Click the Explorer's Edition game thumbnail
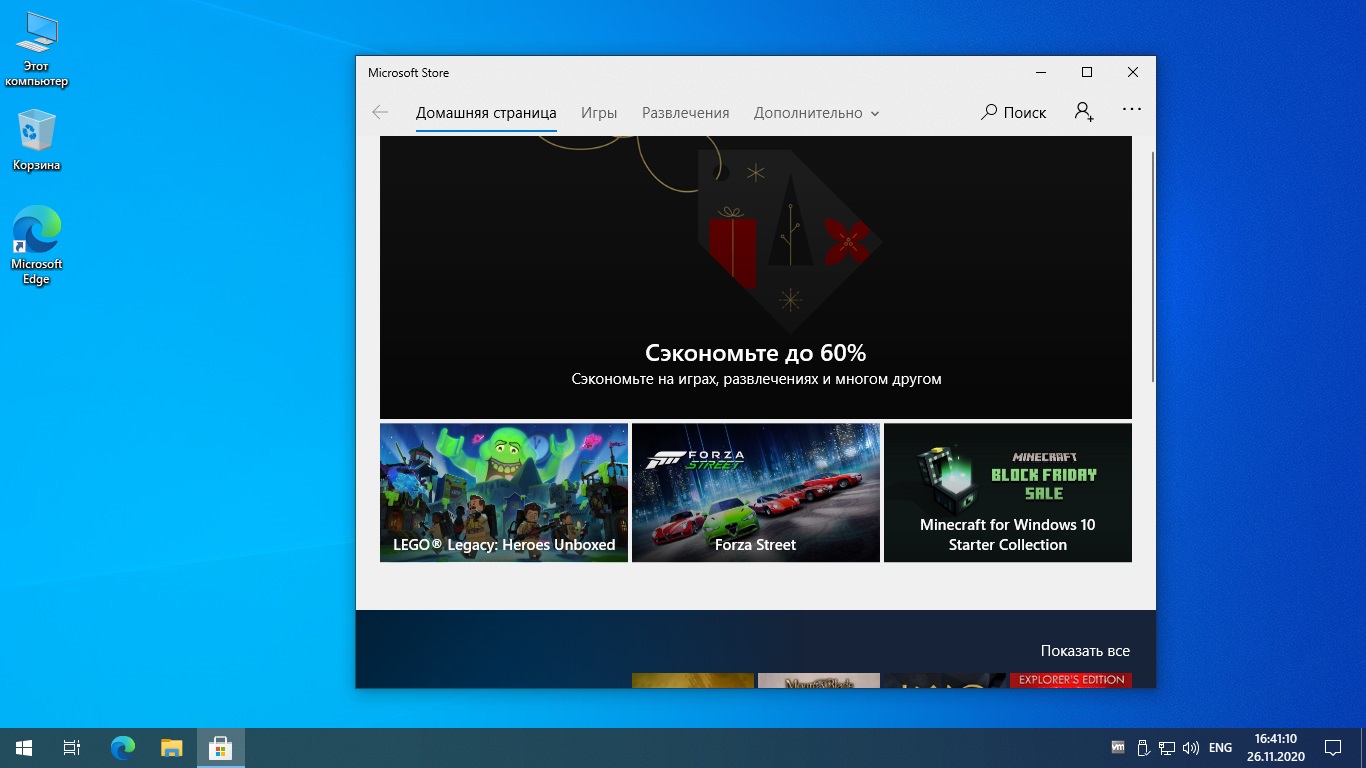 1071,680
